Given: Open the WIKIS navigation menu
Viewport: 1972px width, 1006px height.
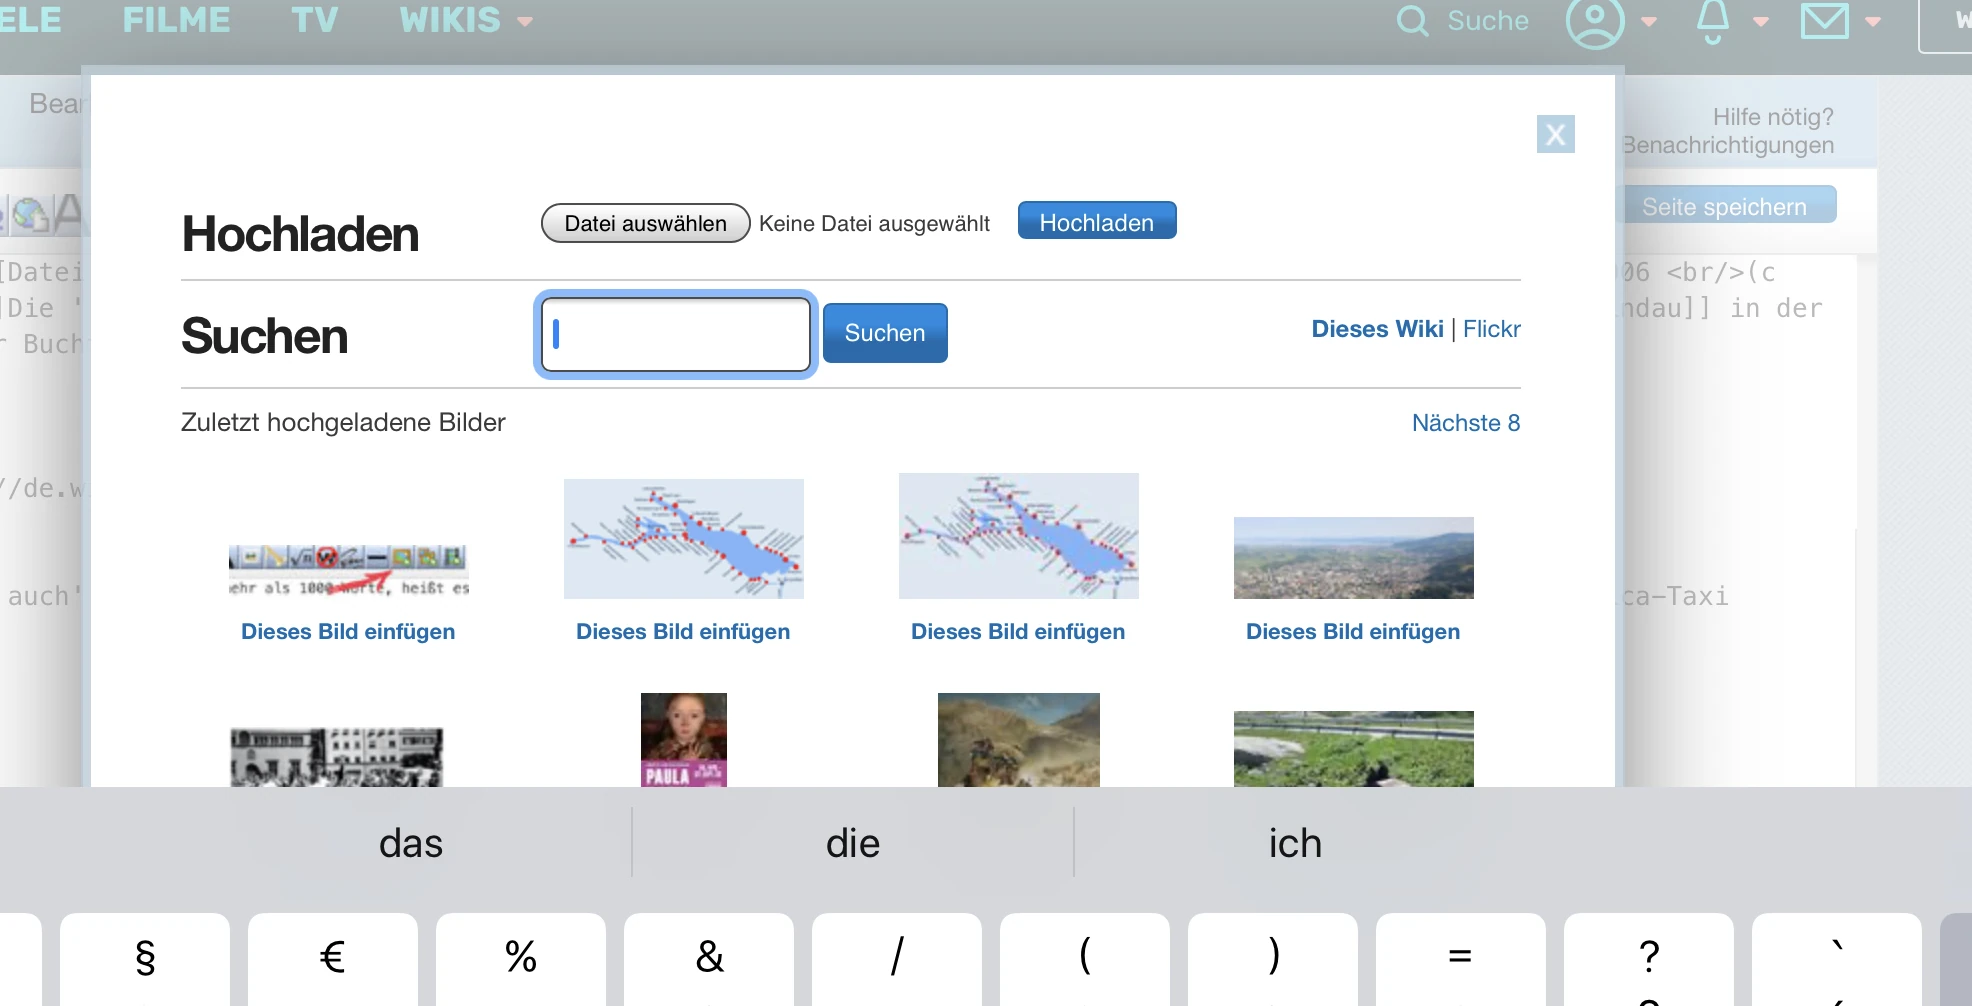Looking at the screenshot, I should (450, 20).
